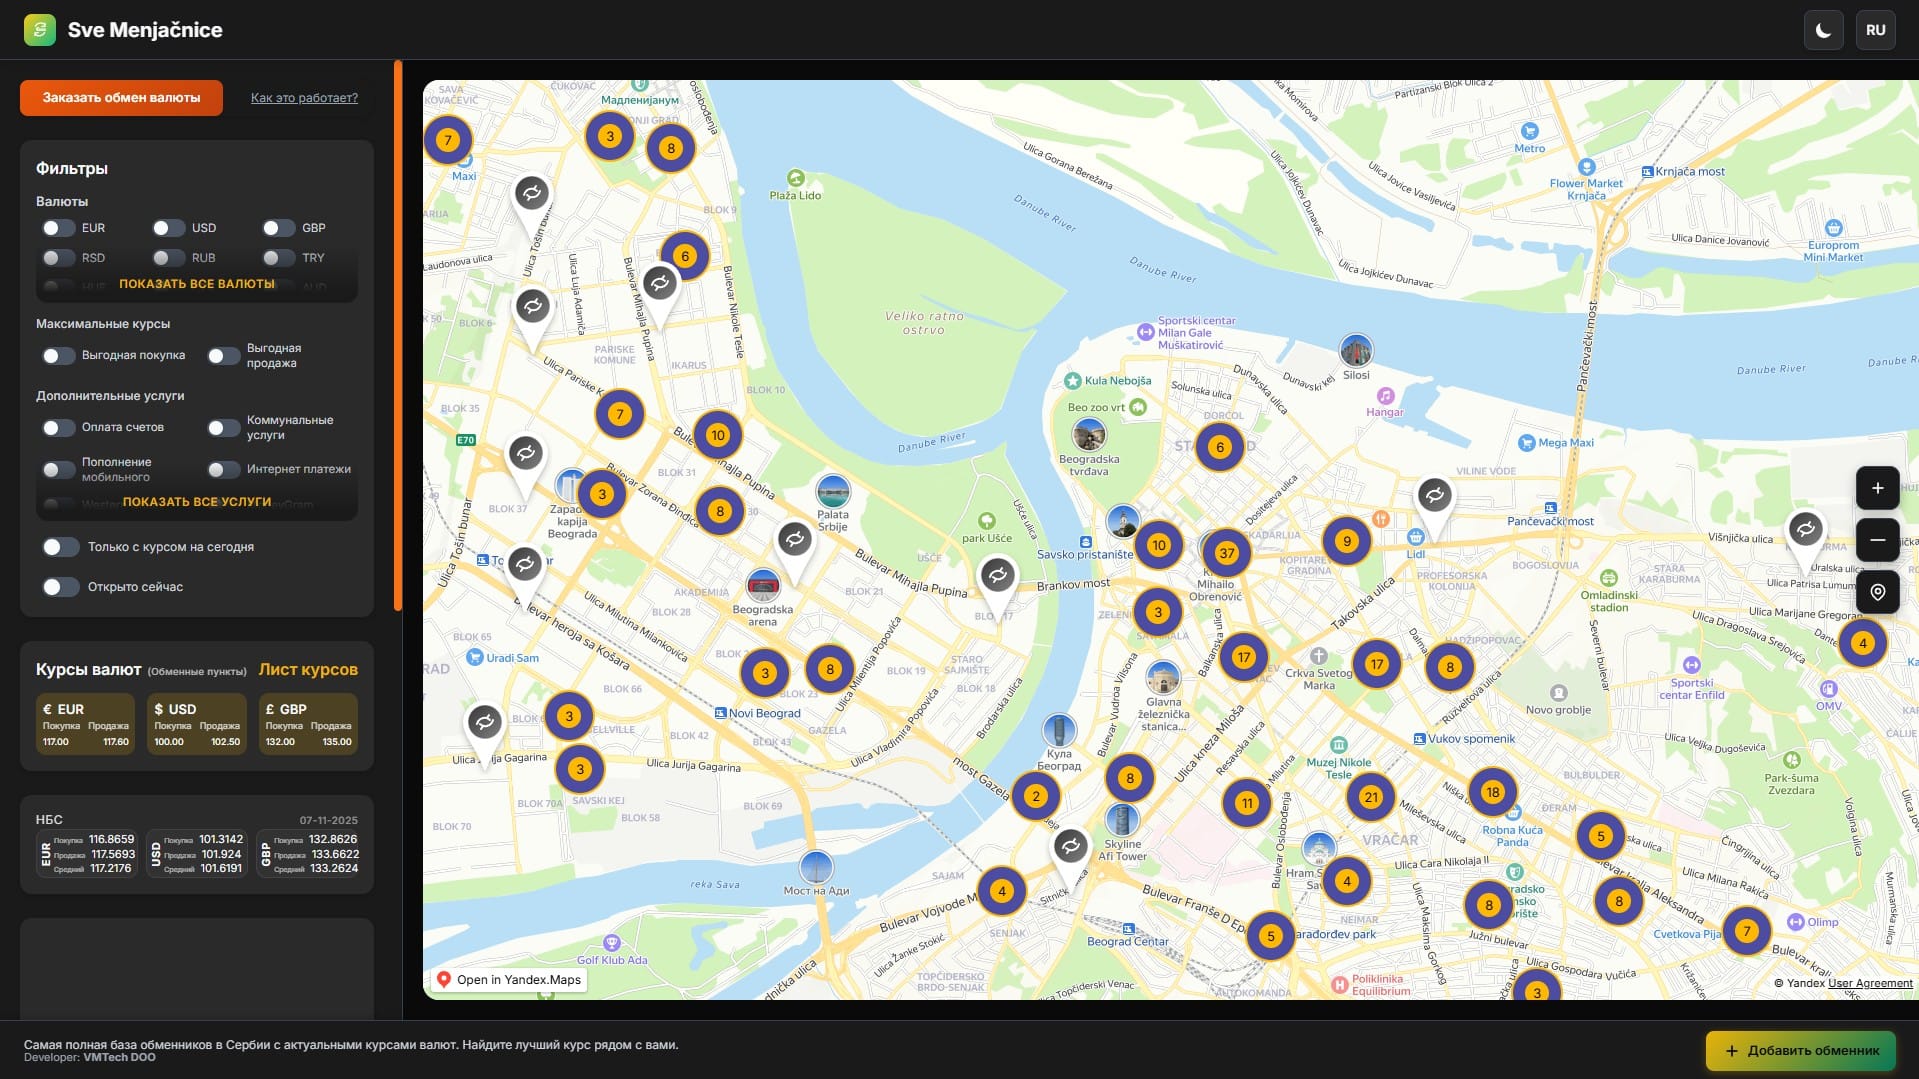The width and height of the screenshot is (1919, 1079).
Task: Open the 'Как это работает?' link
Action: [x=304, y=98]
